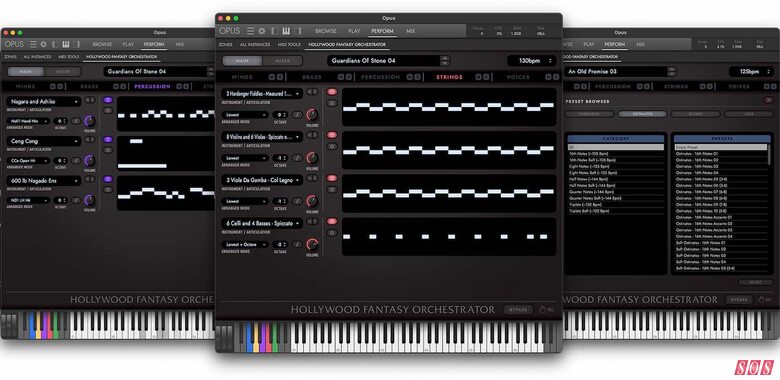
Task: Click the pan/stereo icon beside 3 Hardanger Fiddles
Action: coord(312,92)
